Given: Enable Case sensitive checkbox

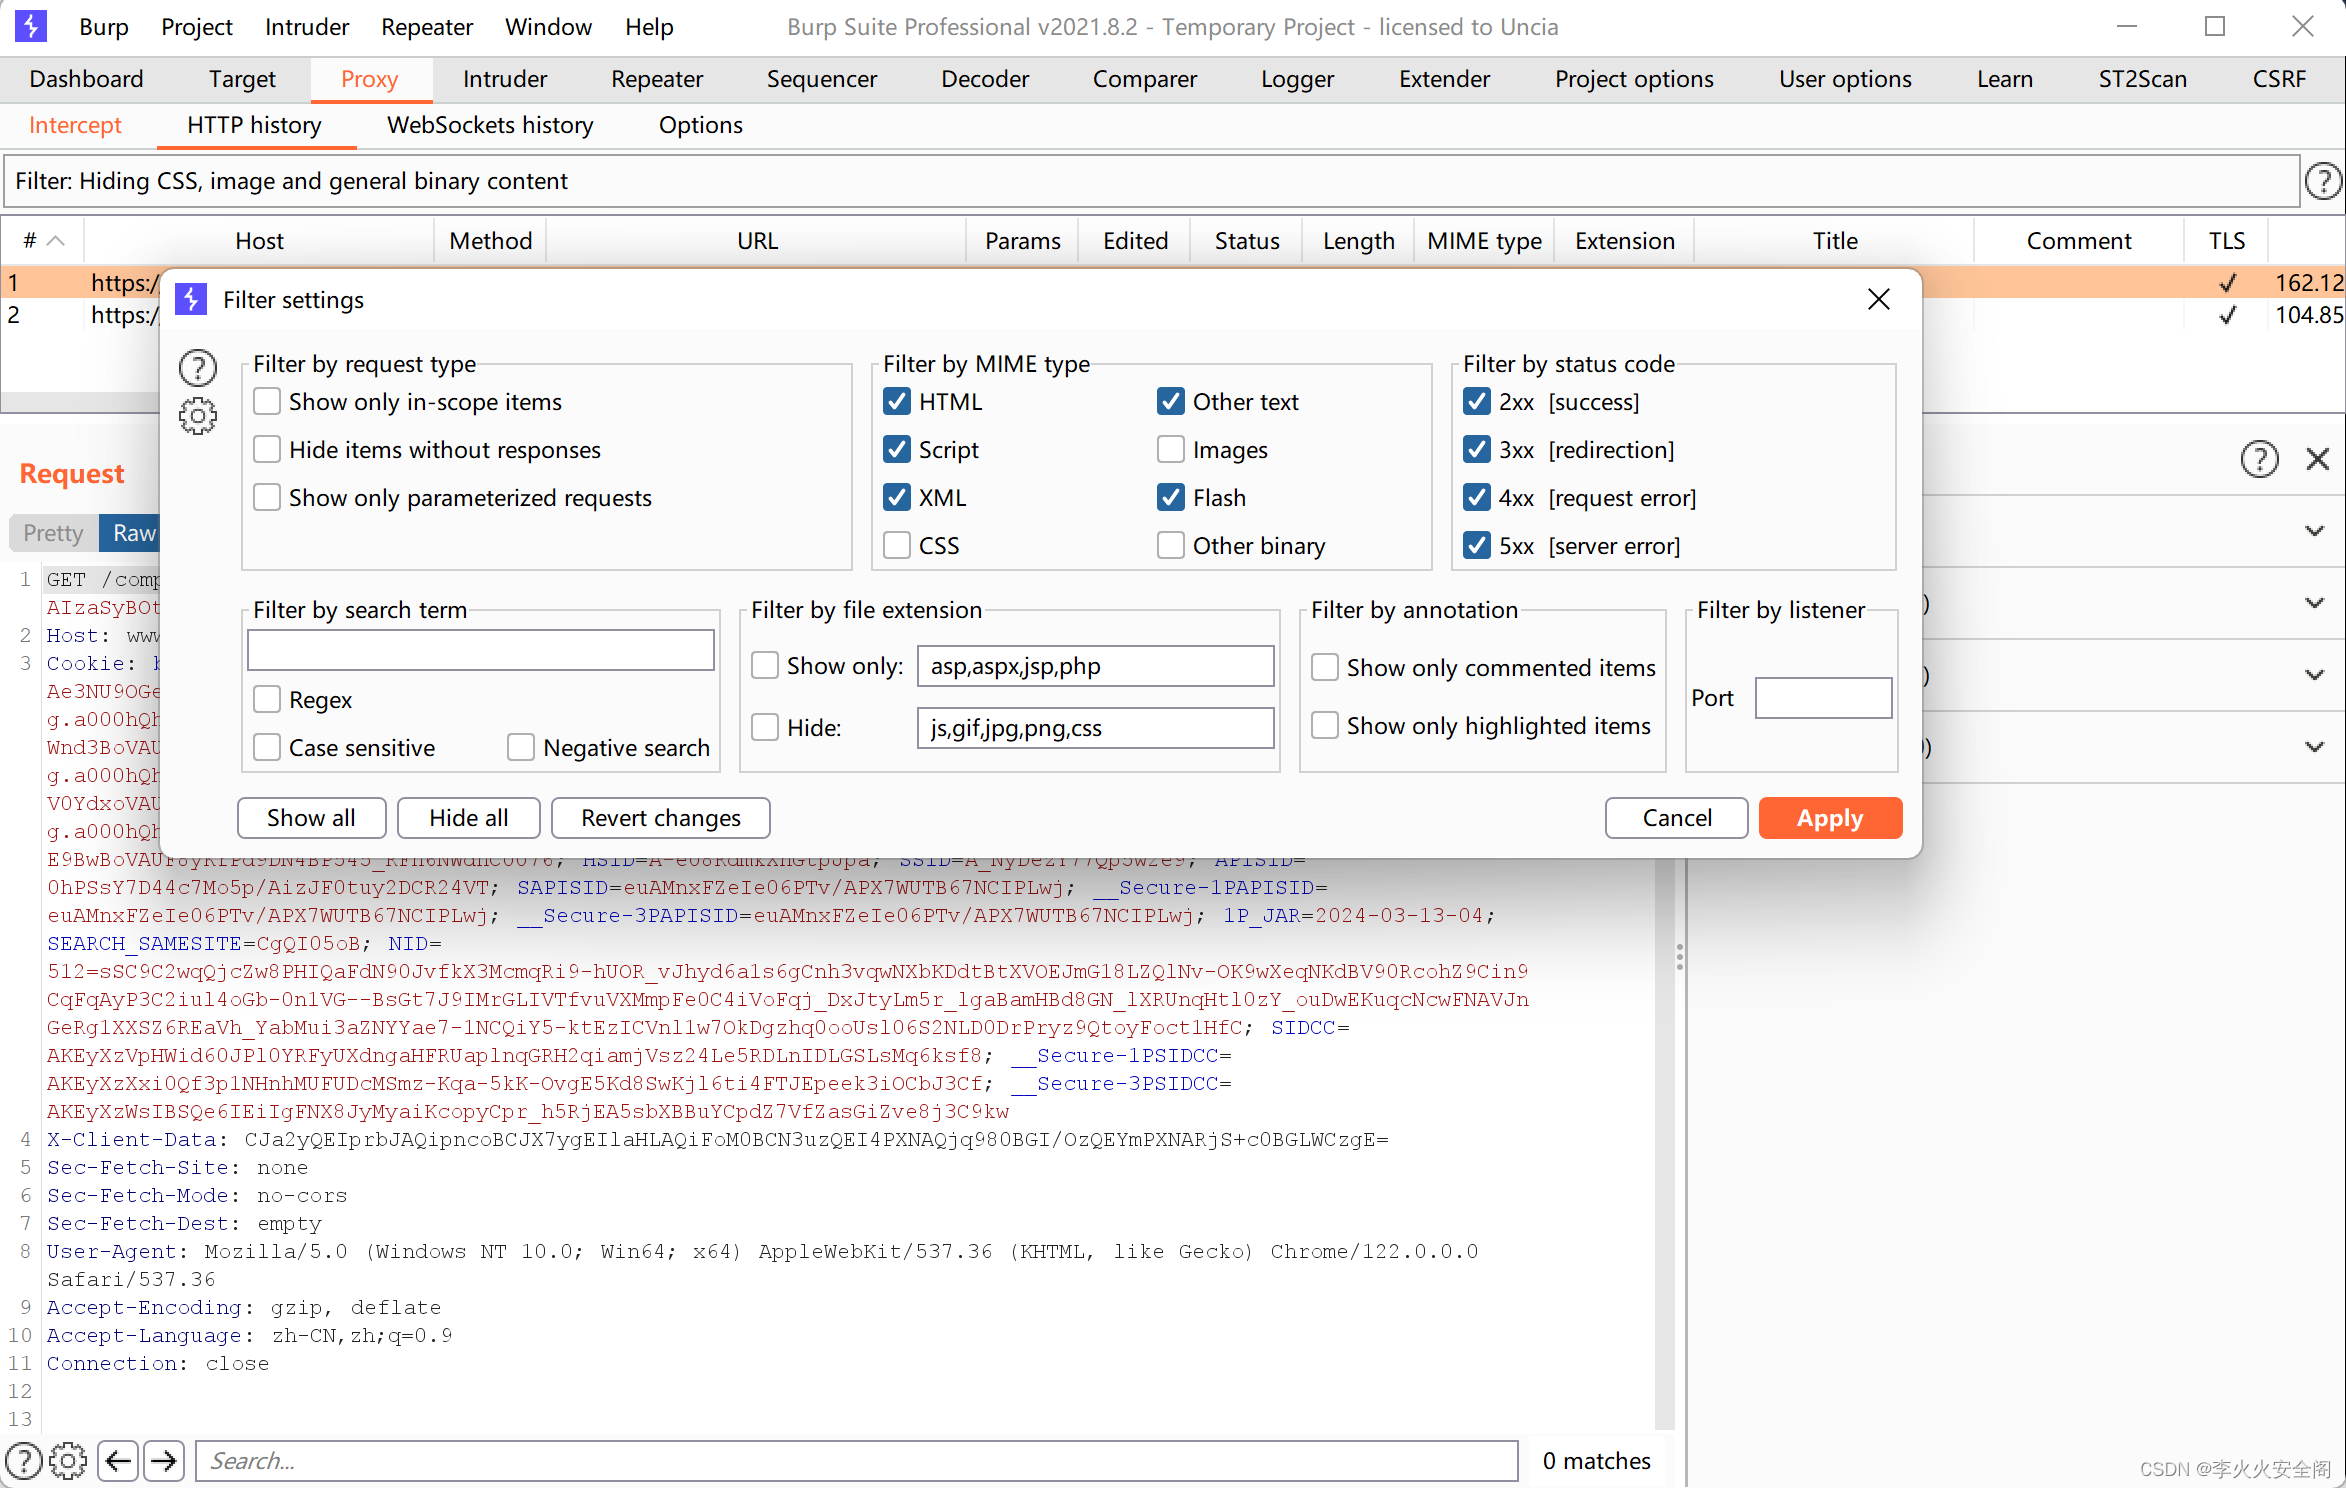Looking at the screenshot, I should 267,748.
